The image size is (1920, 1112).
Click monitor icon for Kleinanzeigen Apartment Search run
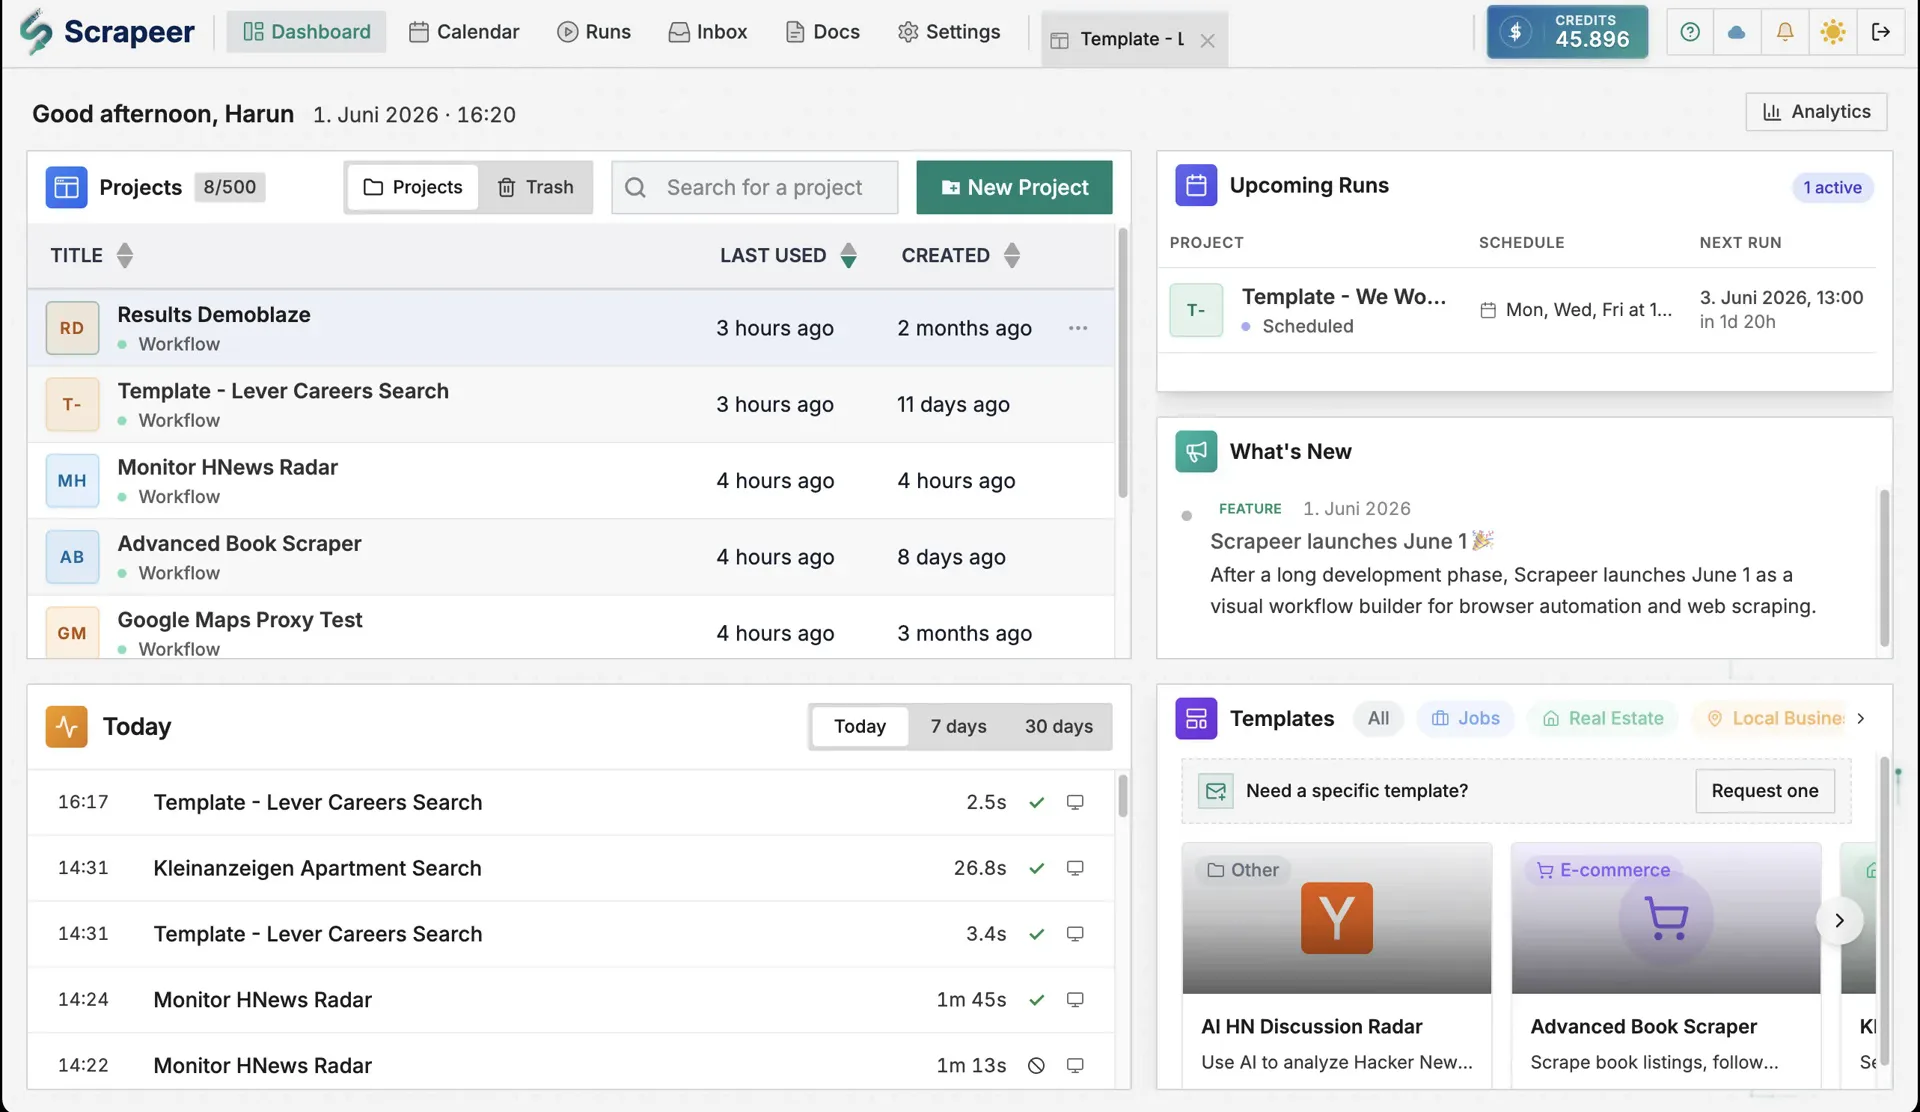point(1075,868)
